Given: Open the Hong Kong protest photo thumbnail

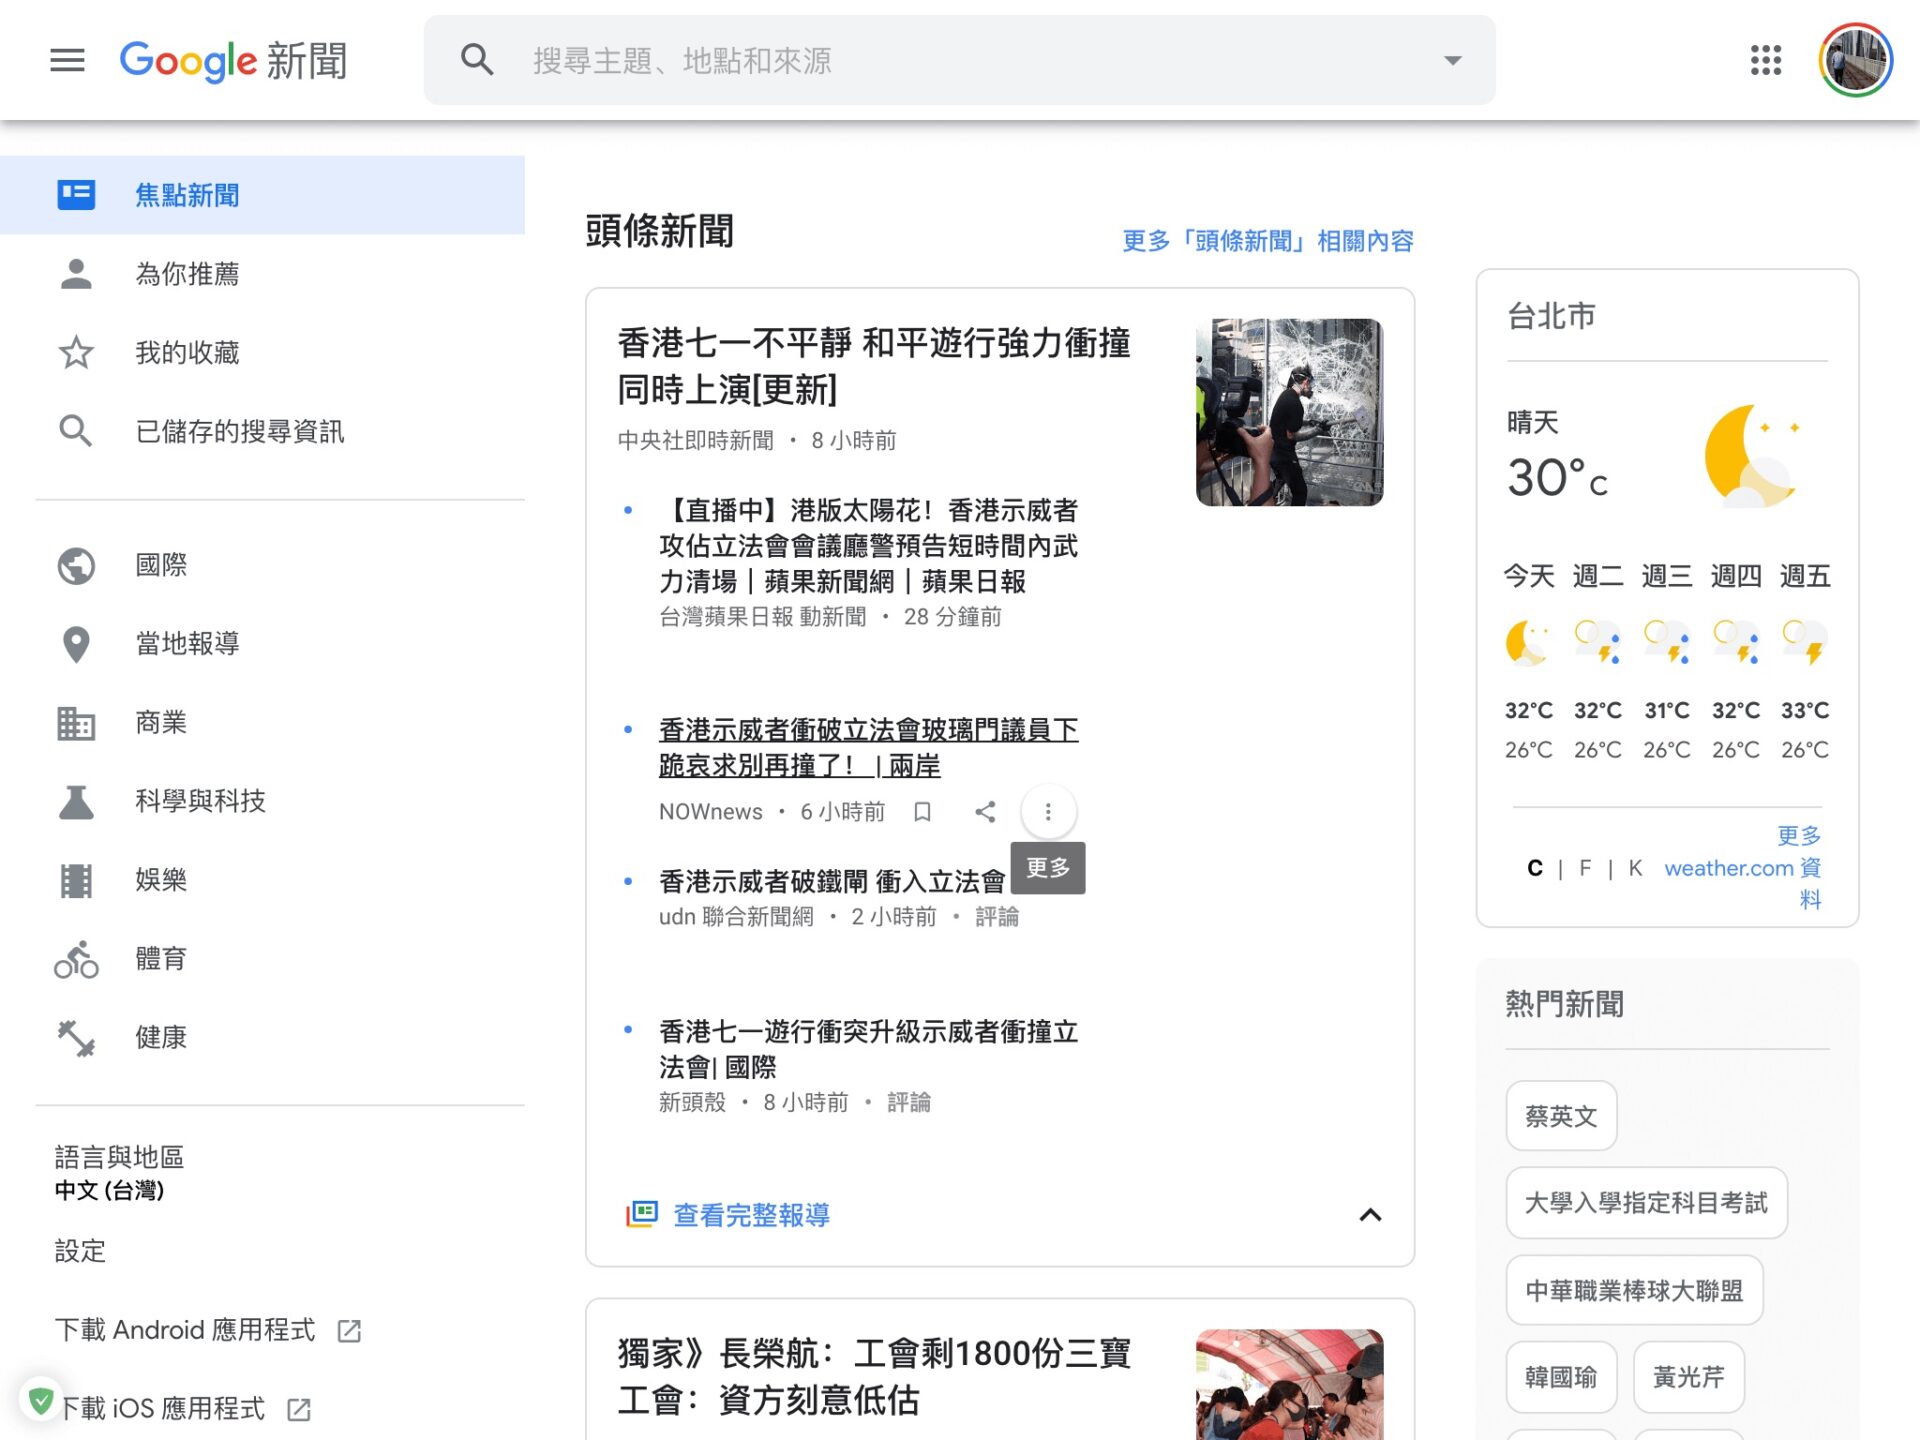Looking at the screenshot, I should [x=1289, y=412].
